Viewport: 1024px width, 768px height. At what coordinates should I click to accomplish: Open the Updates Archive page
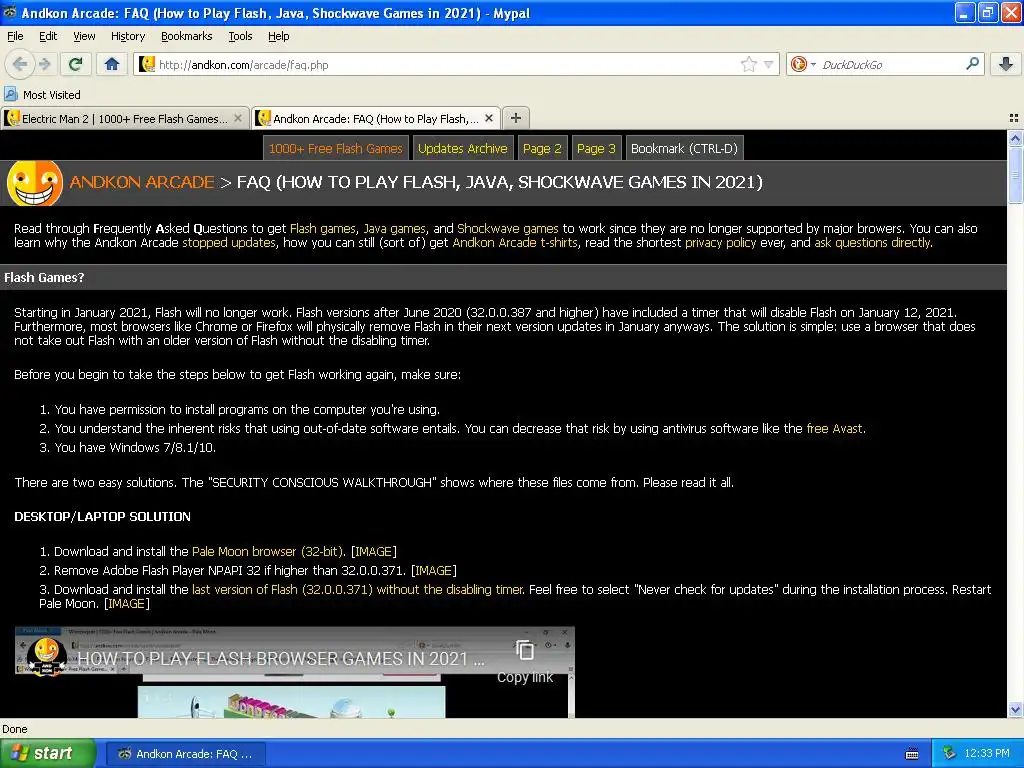pyautogui.click(x=462, y=148)
